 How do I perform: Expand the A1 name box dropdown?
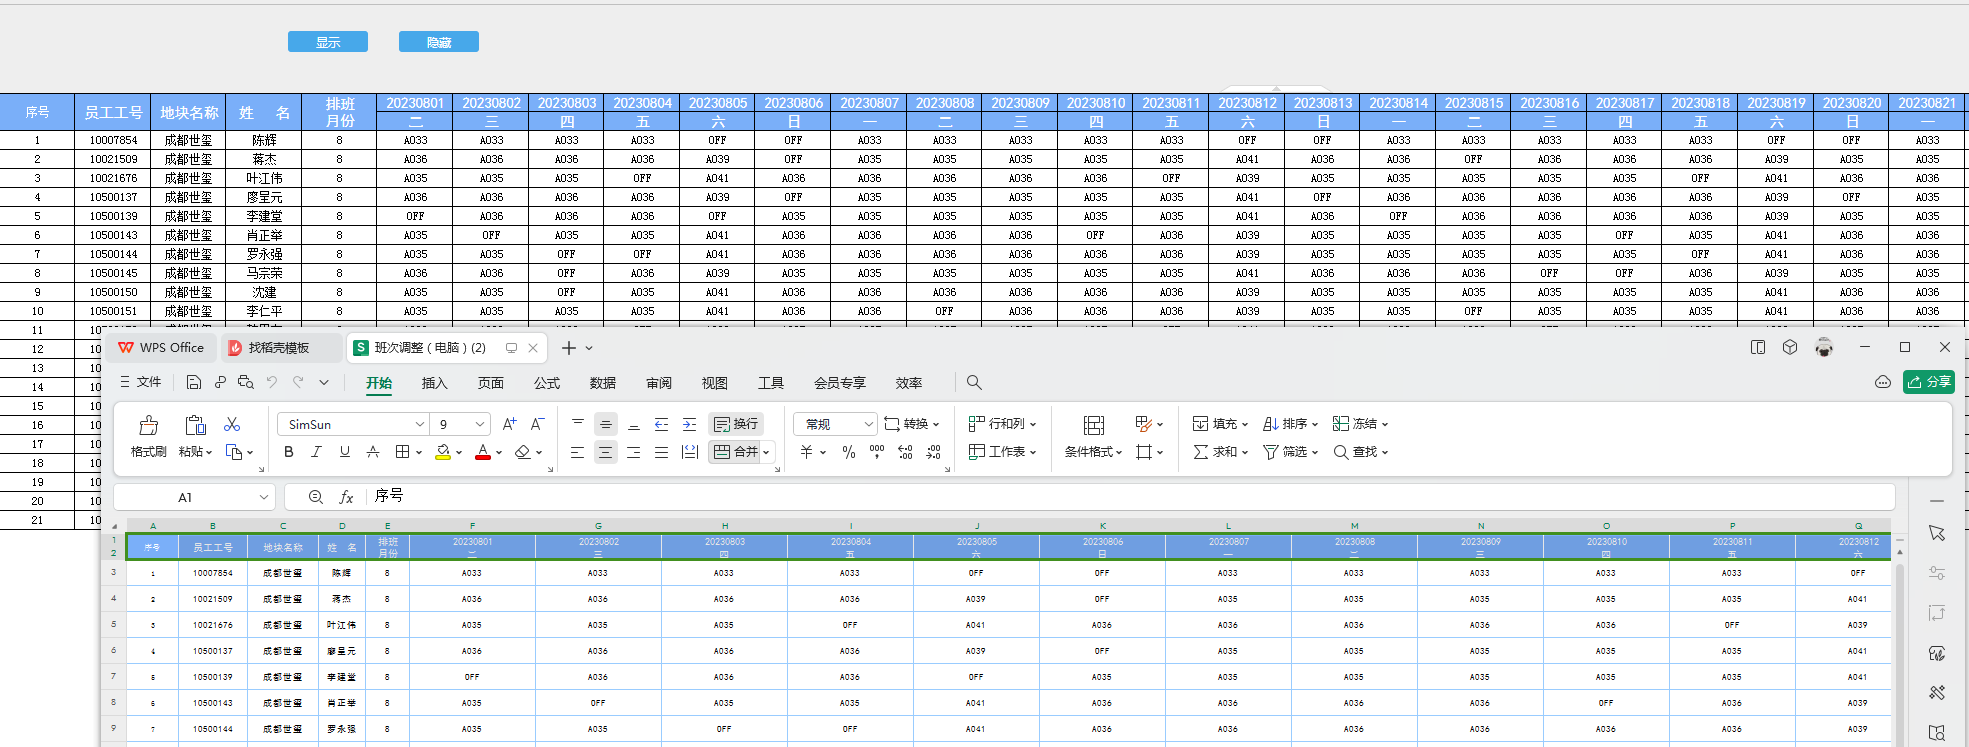click(x=264, y=497)
